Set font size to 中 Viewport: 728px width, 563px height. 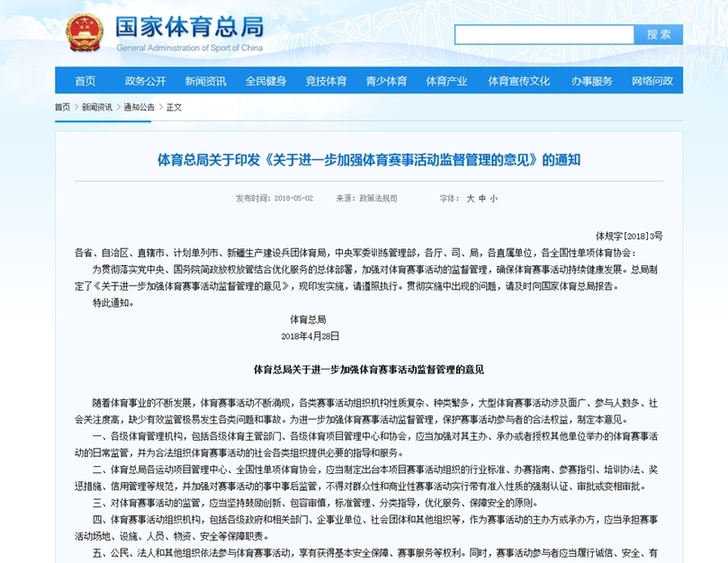coord(482,199)
